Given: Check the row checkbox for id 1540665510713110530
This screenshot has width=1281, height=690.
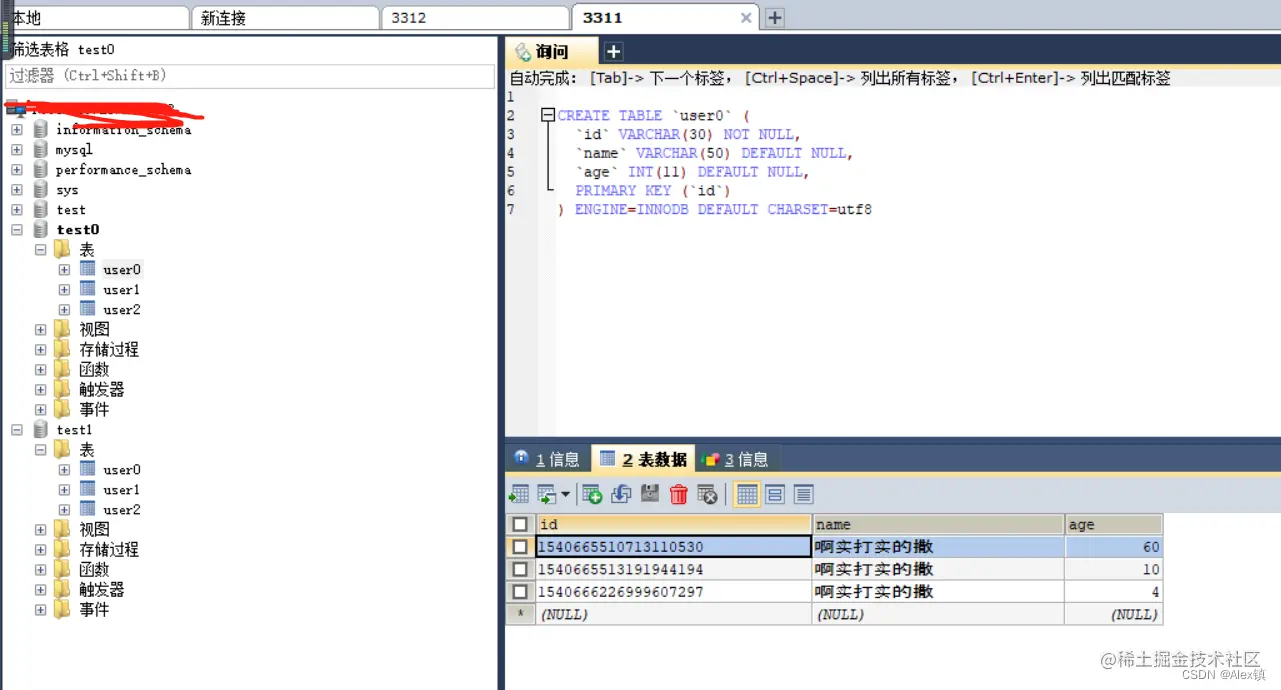Looking at the screenshot, I should tap(520, 547).
